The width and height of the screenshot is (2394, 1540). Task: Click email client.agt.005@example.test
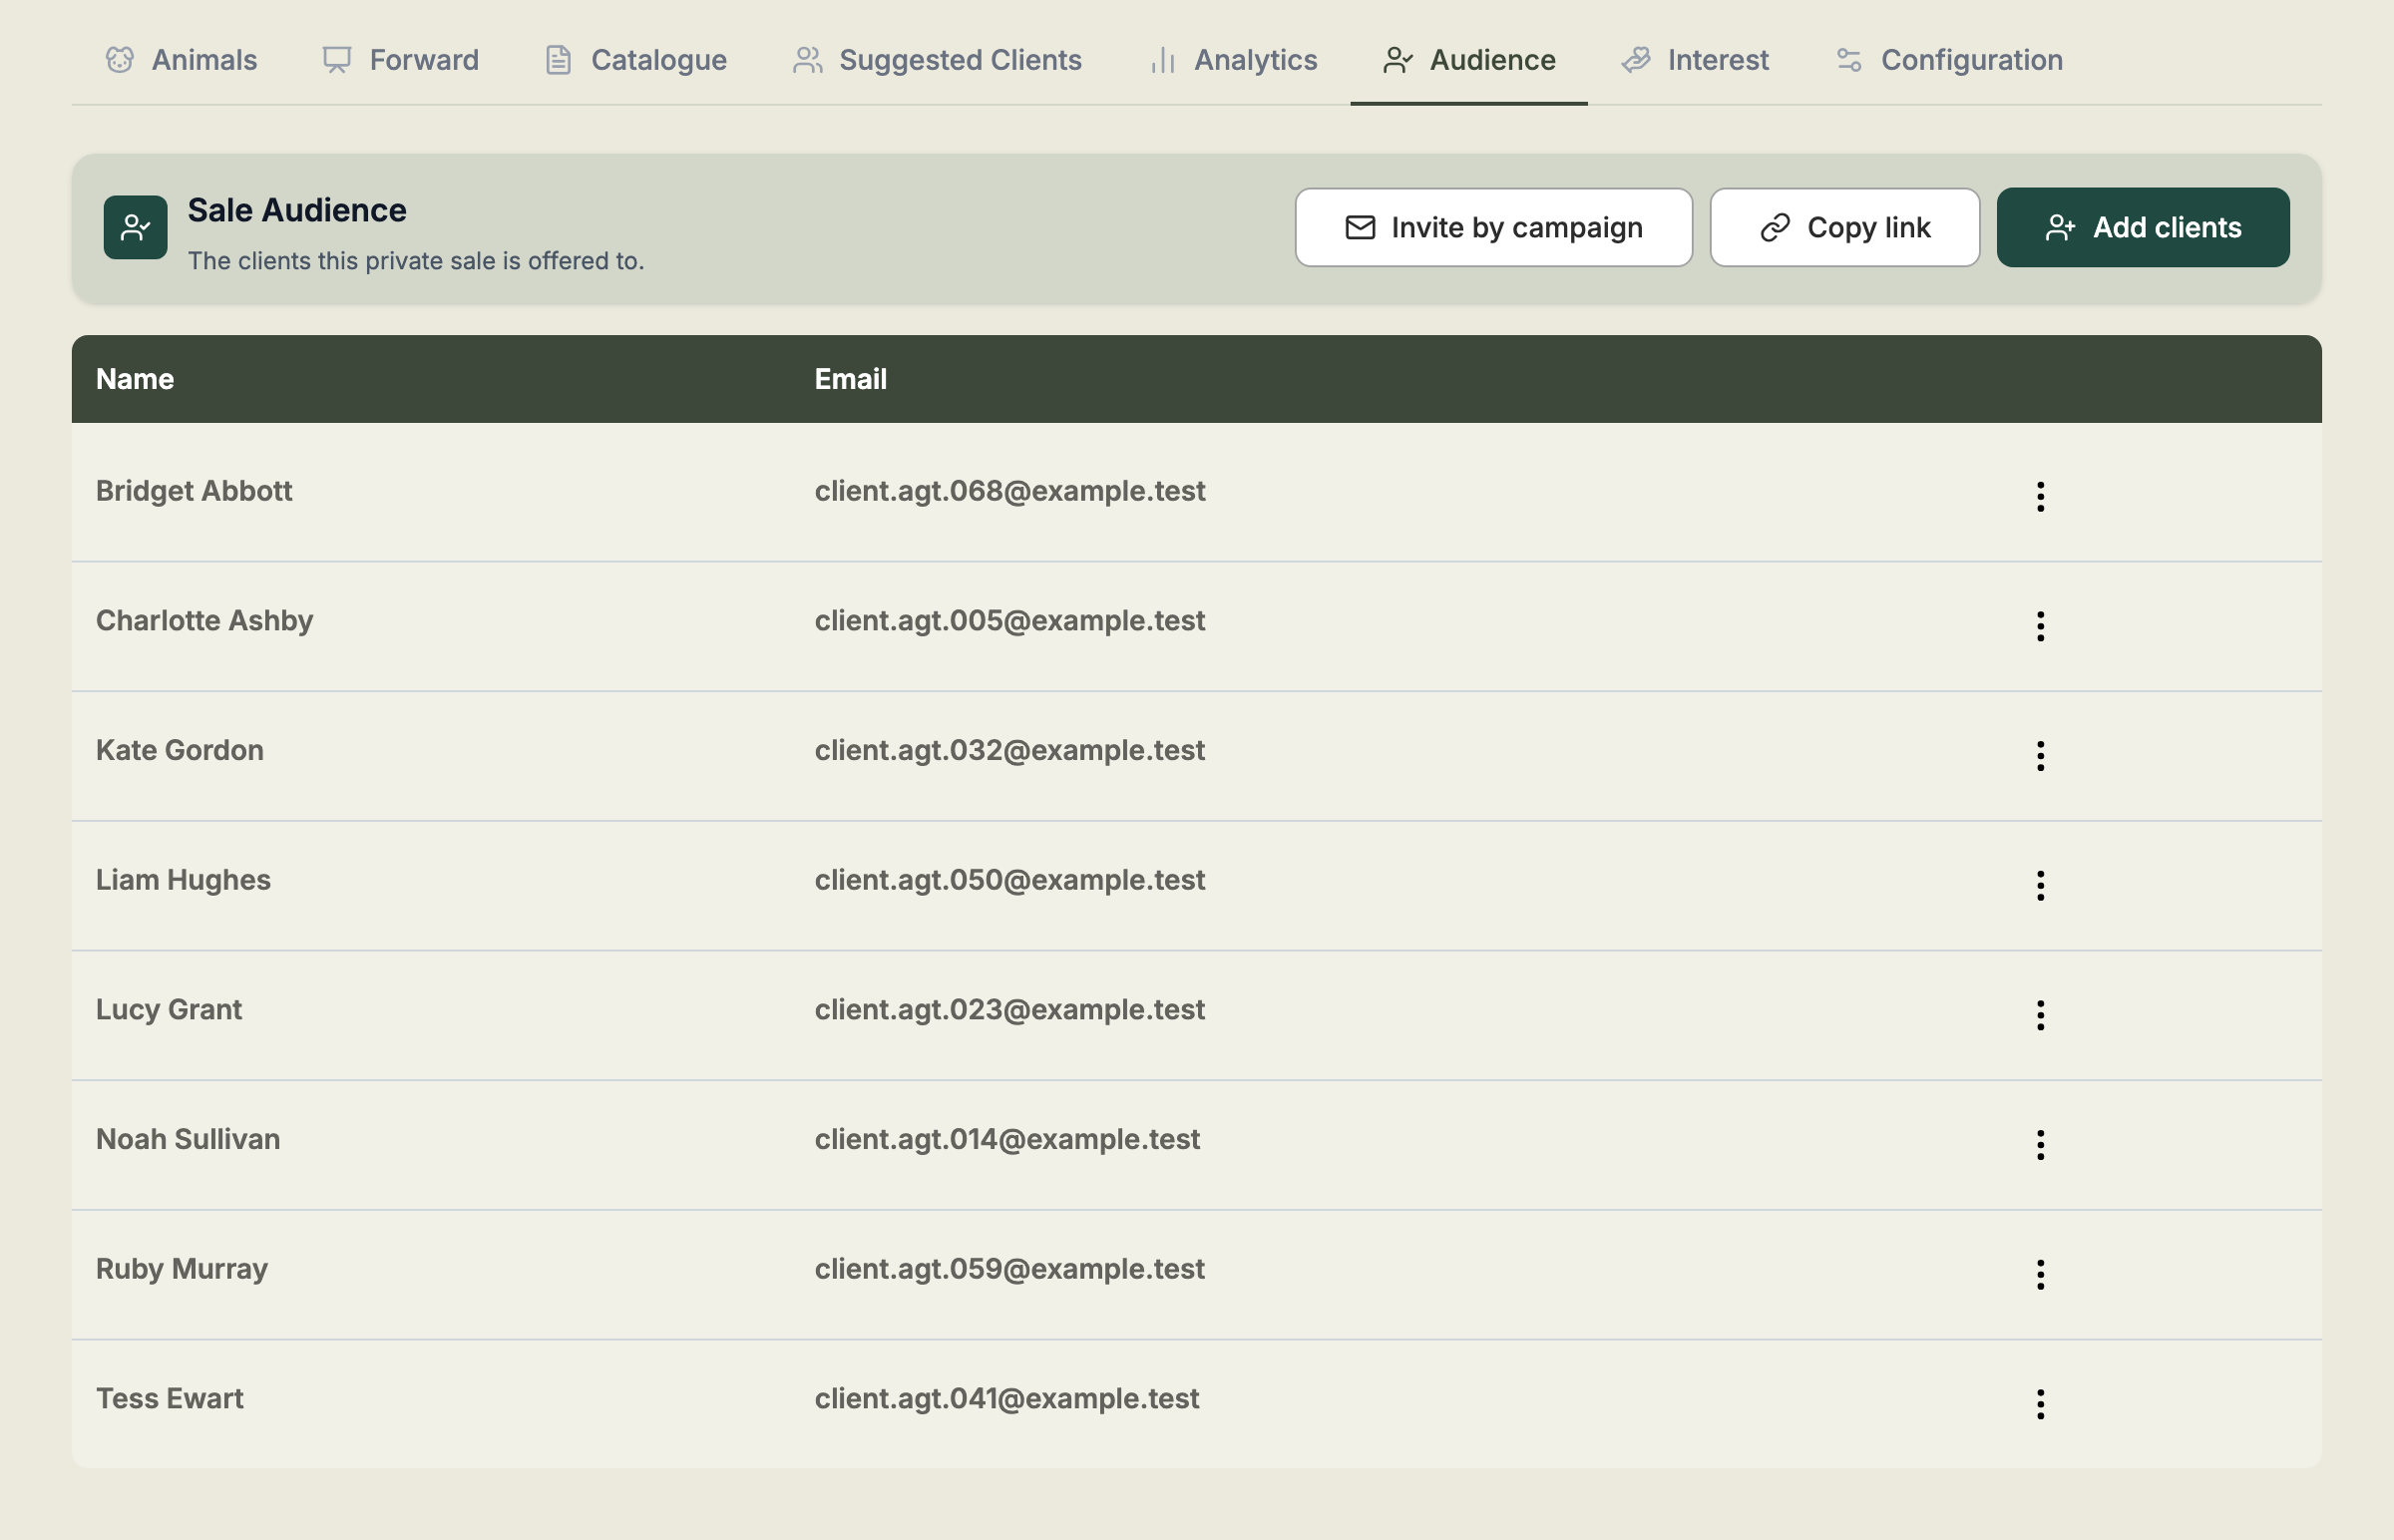pos(1010,621)
